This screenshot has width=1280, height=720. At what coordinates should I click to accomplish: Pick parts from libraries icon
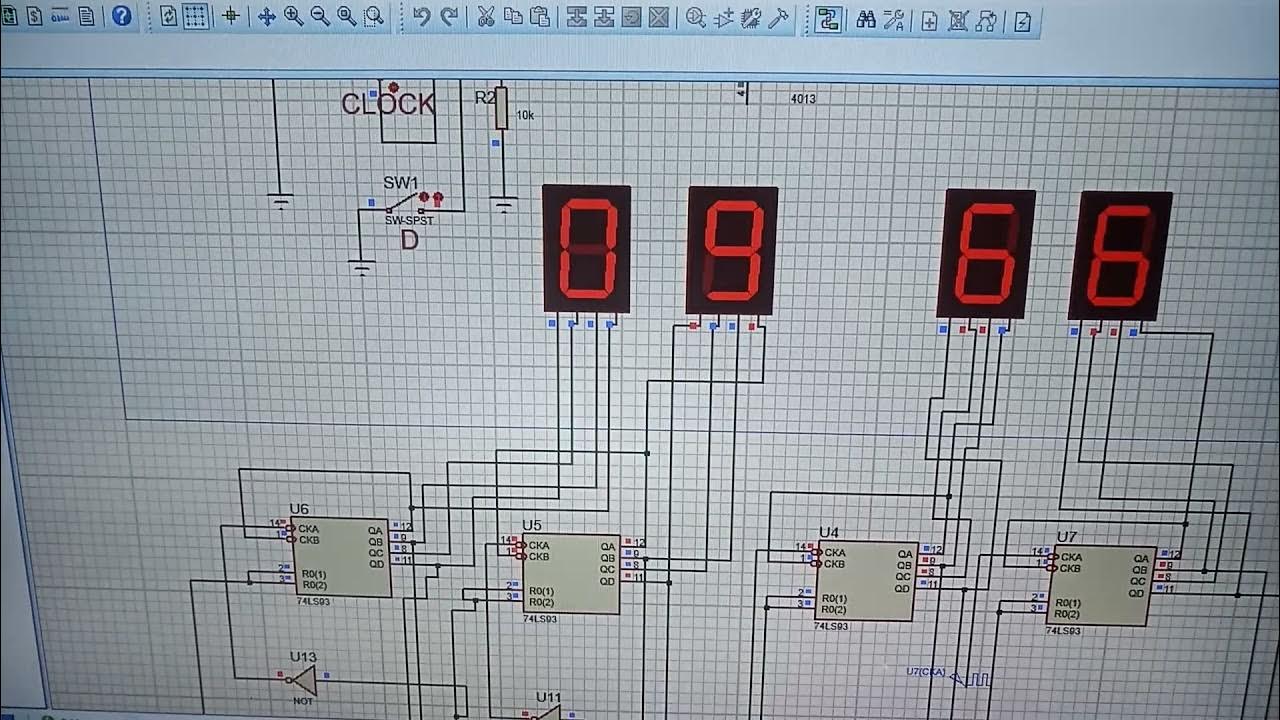click(x=696, y=18)
